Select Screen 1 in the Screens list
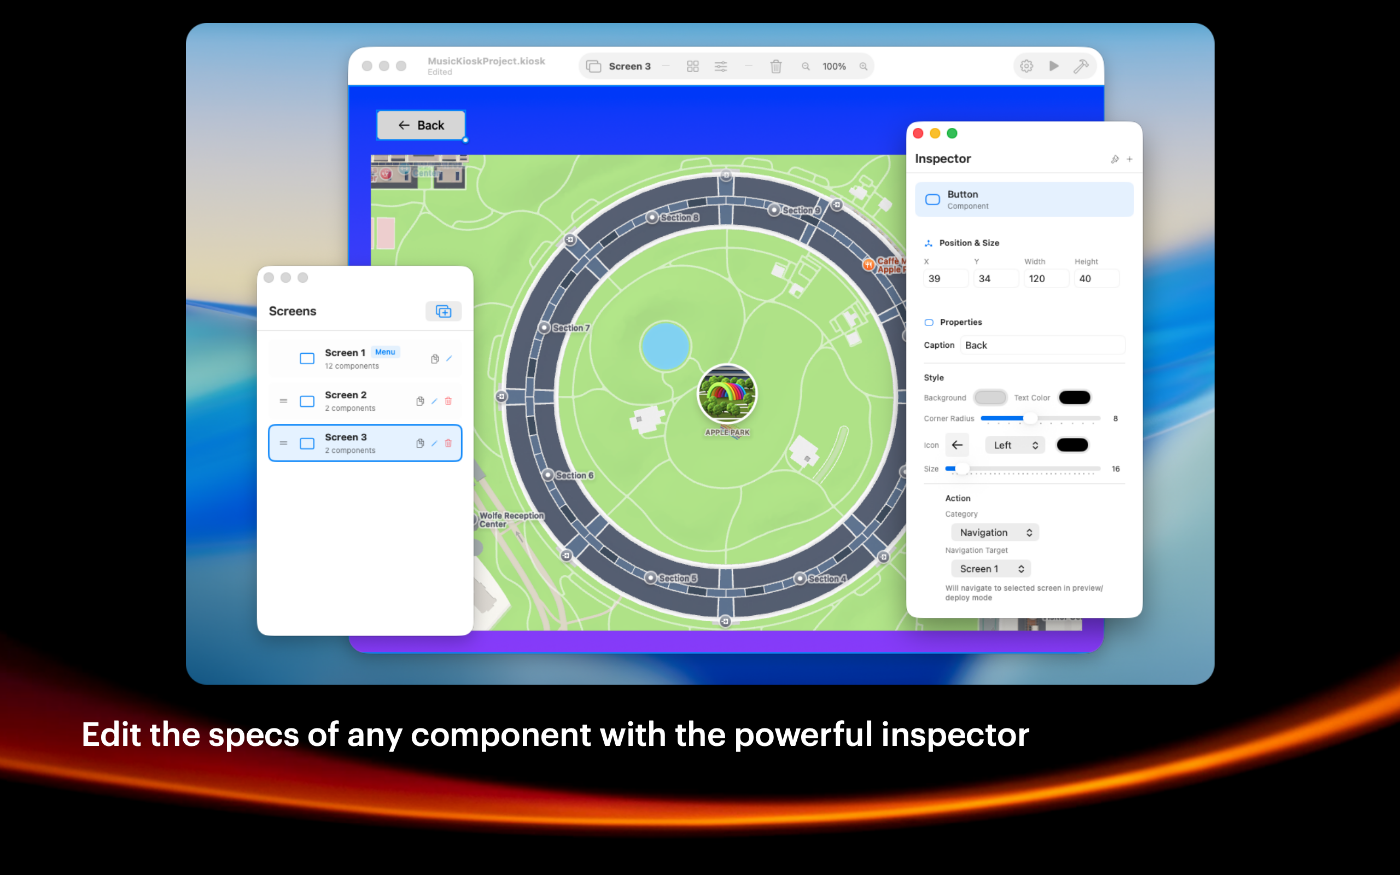This screenshot has height=875, width=1400. (345, 358)
